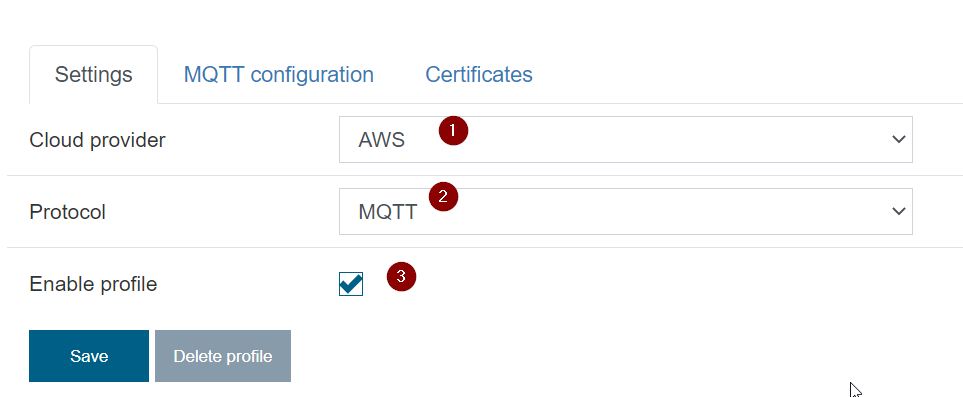Switch to the MQTT configuration tab
The image size is (963, 397).
pyautogui.click(x=279, y=74)
